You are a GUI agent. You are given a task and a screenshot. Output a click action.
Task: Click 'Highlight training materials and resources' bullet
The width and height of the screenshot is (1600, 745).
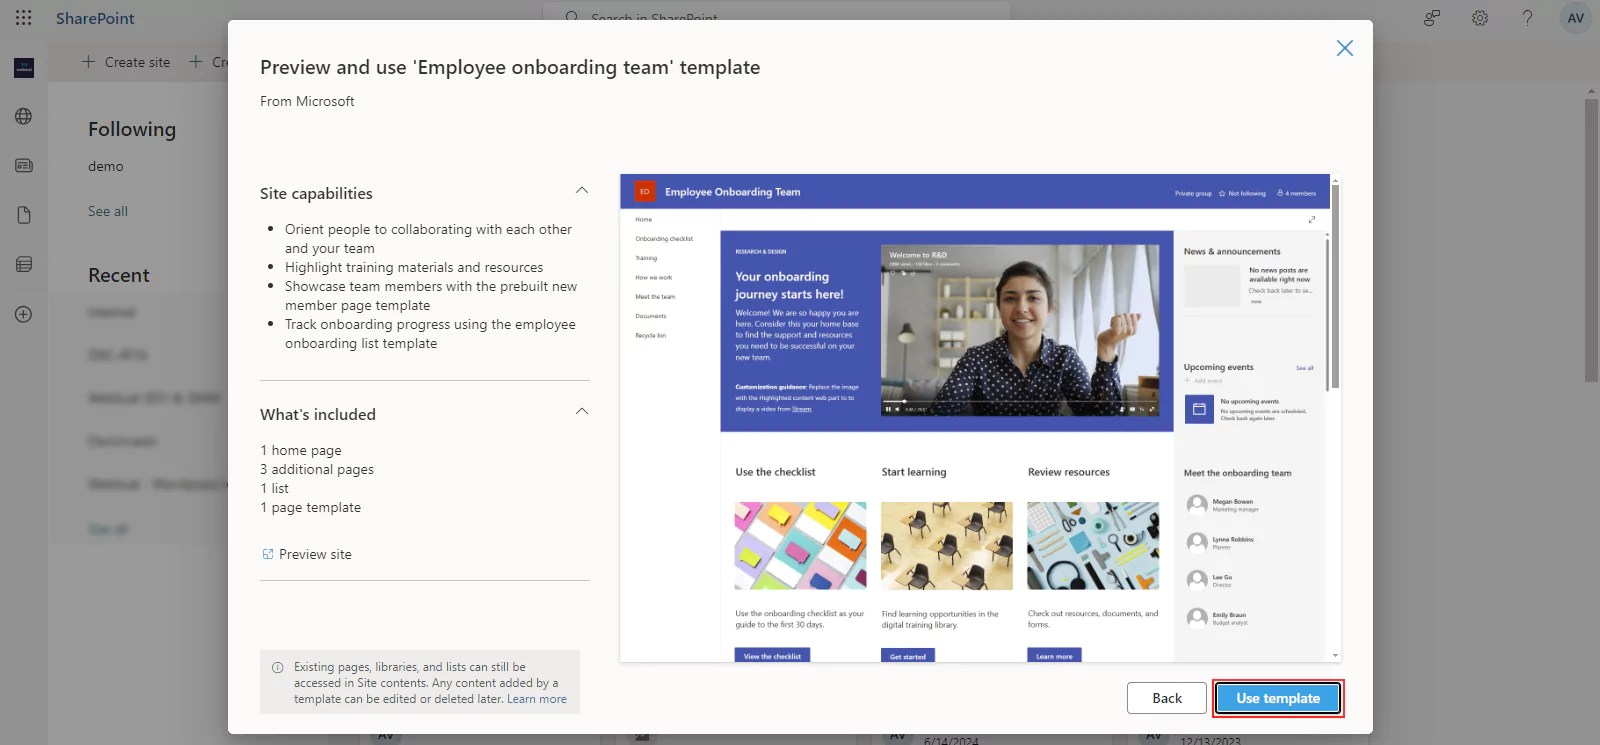pyautogui.click(x=414, y=267)
